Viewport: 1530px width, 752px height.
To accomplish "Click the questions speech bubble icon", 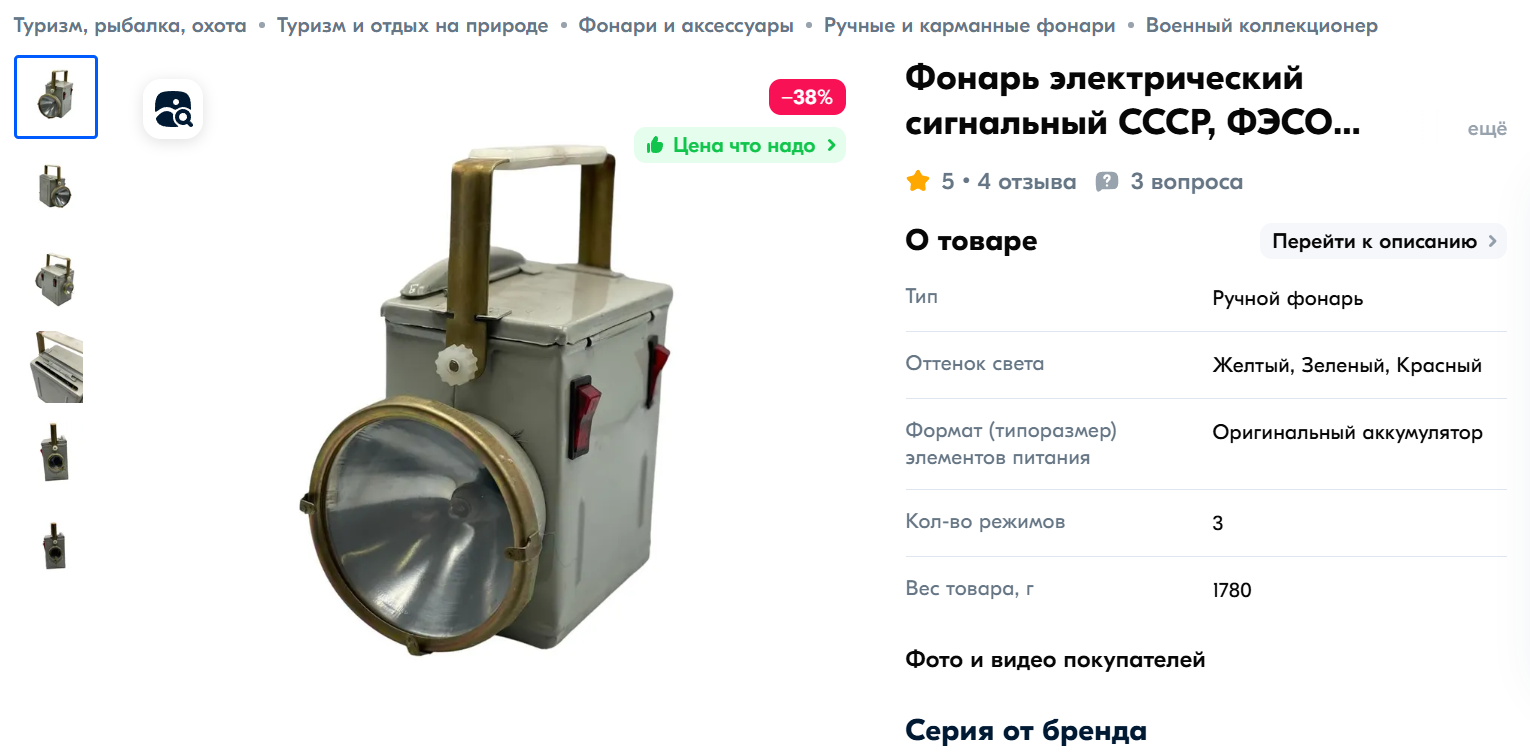I will [1107, 182].
